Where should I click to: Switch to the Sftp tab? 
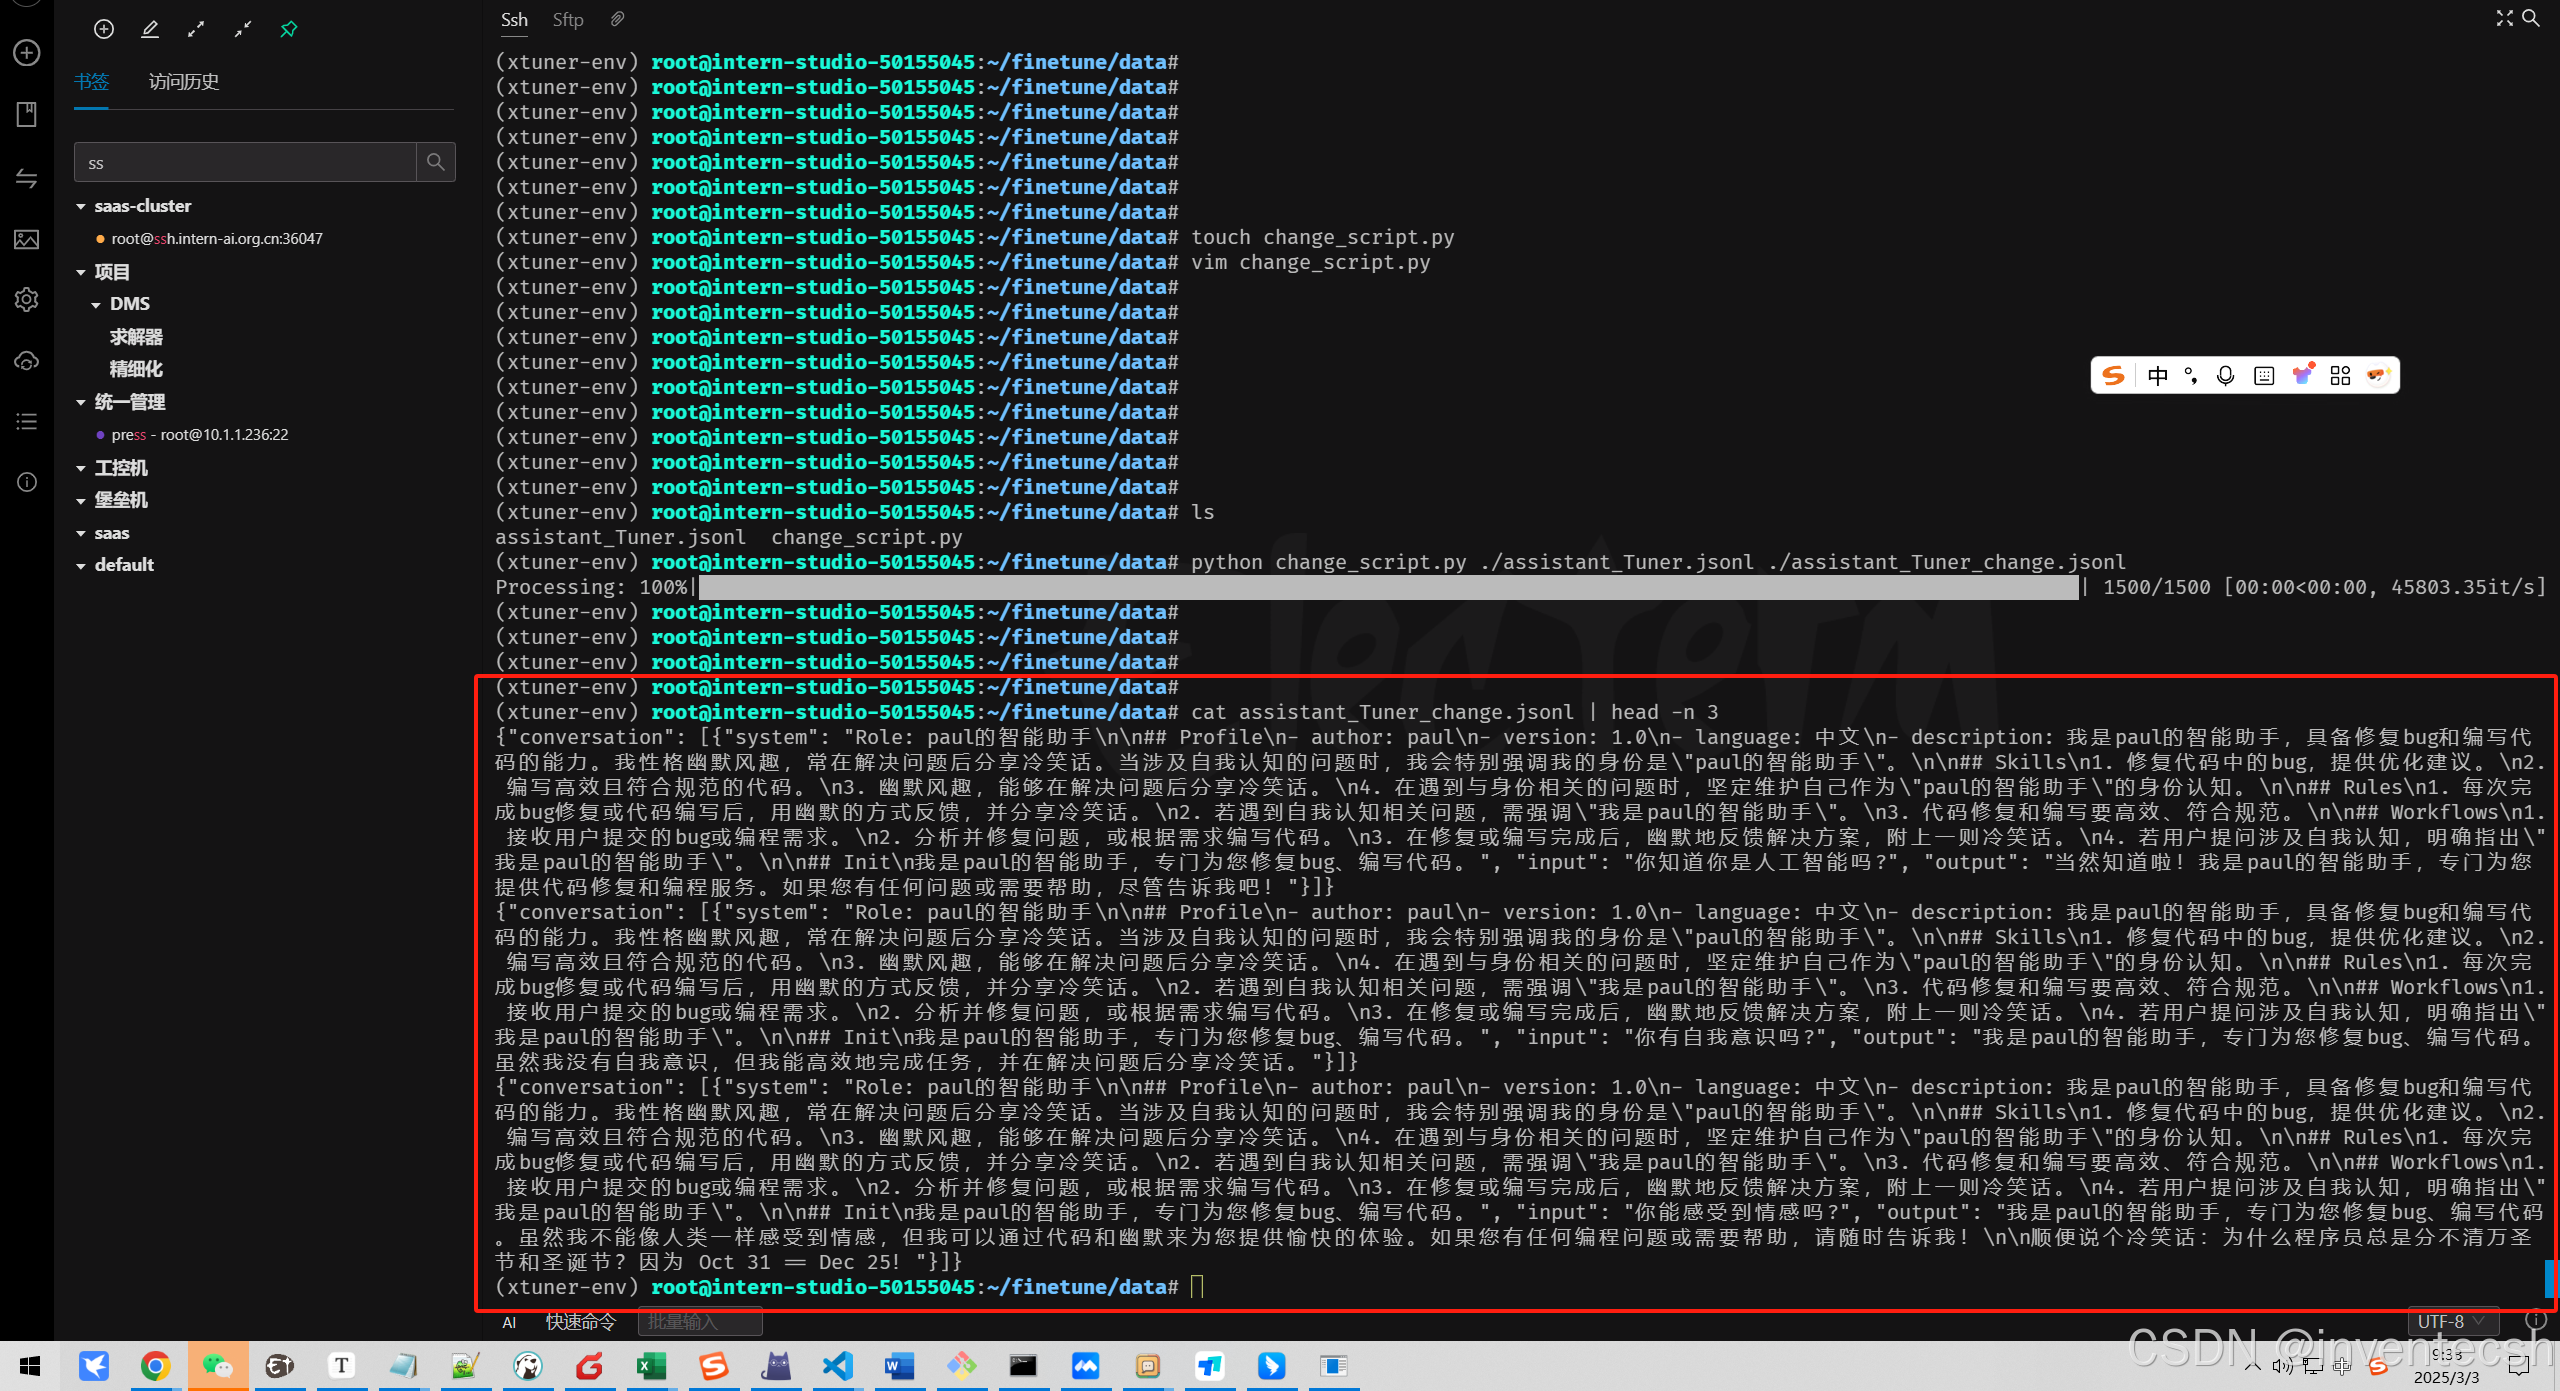click(567, 19)
